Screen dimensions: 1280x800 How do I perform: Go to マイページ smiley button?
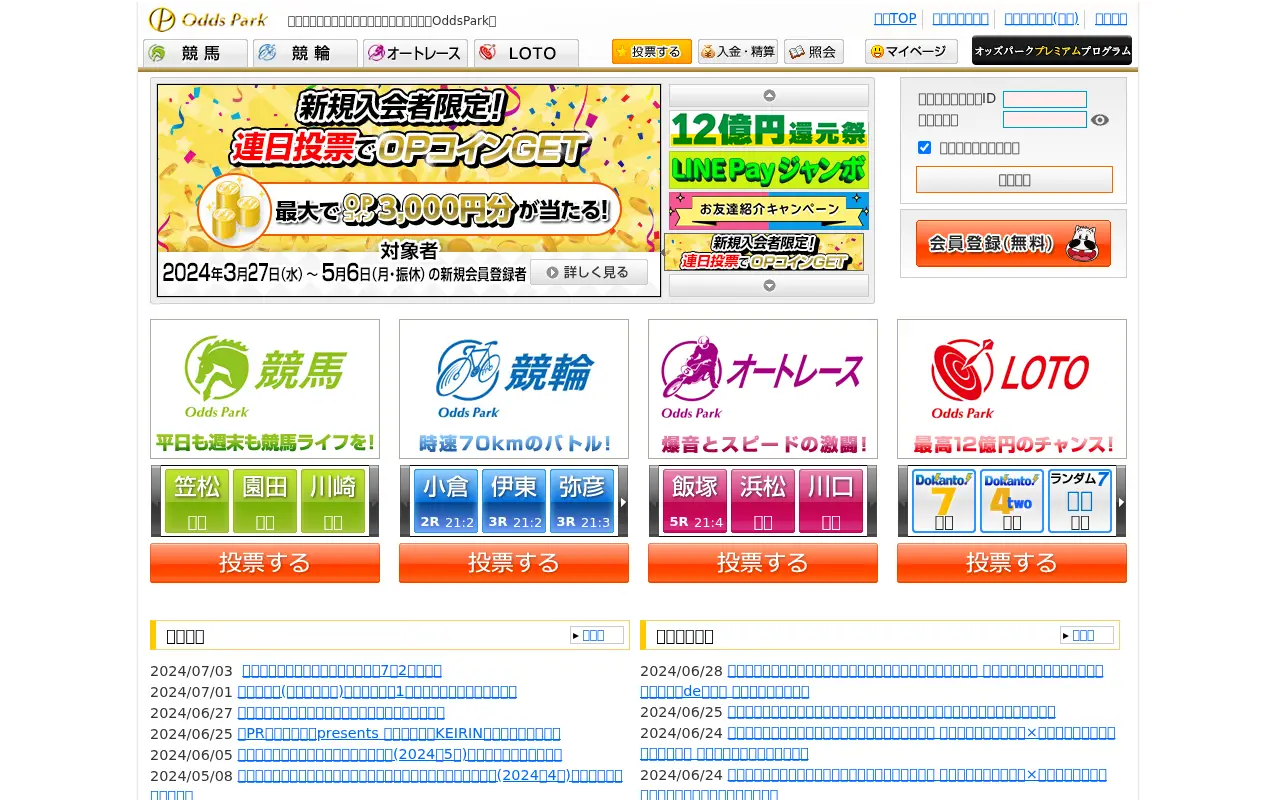(x=911, y=52)
